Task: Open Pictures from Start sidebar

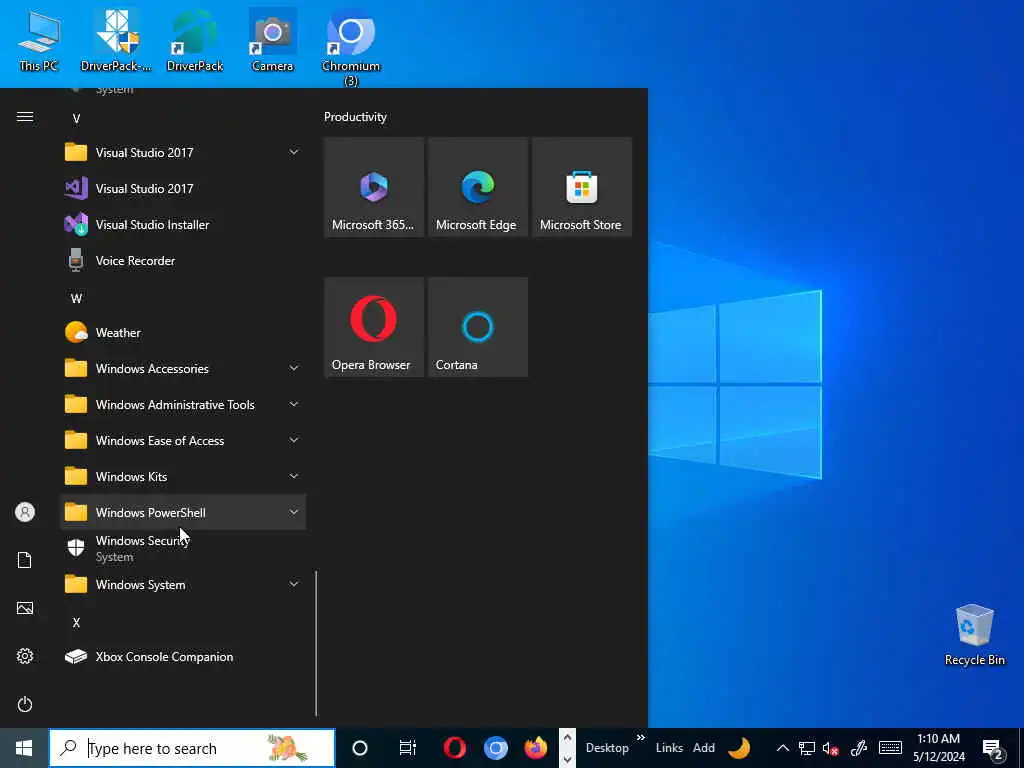Action: tap(25, 608)
